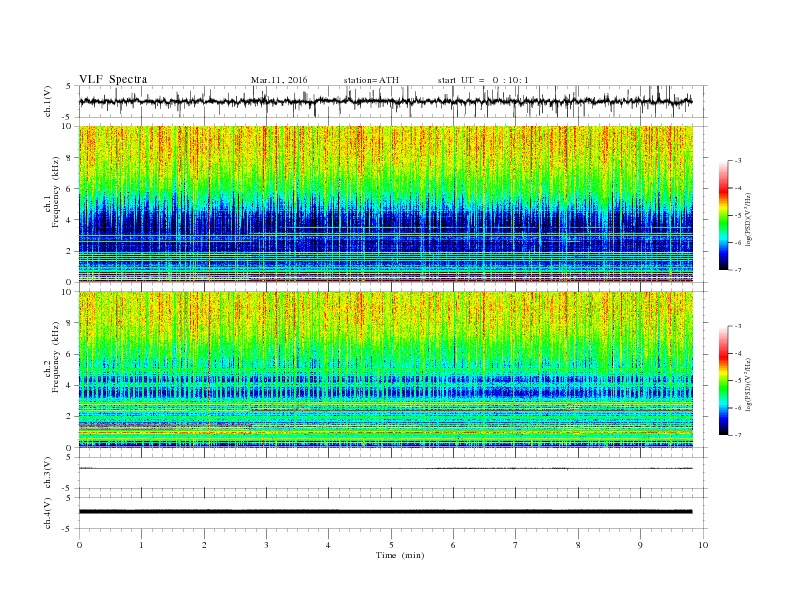Image resolution: width=792 pixels, height=612 pixels.
Task: Click the '6' kHz tick of ch.1 spectrogram
Action: click(70, 189)
